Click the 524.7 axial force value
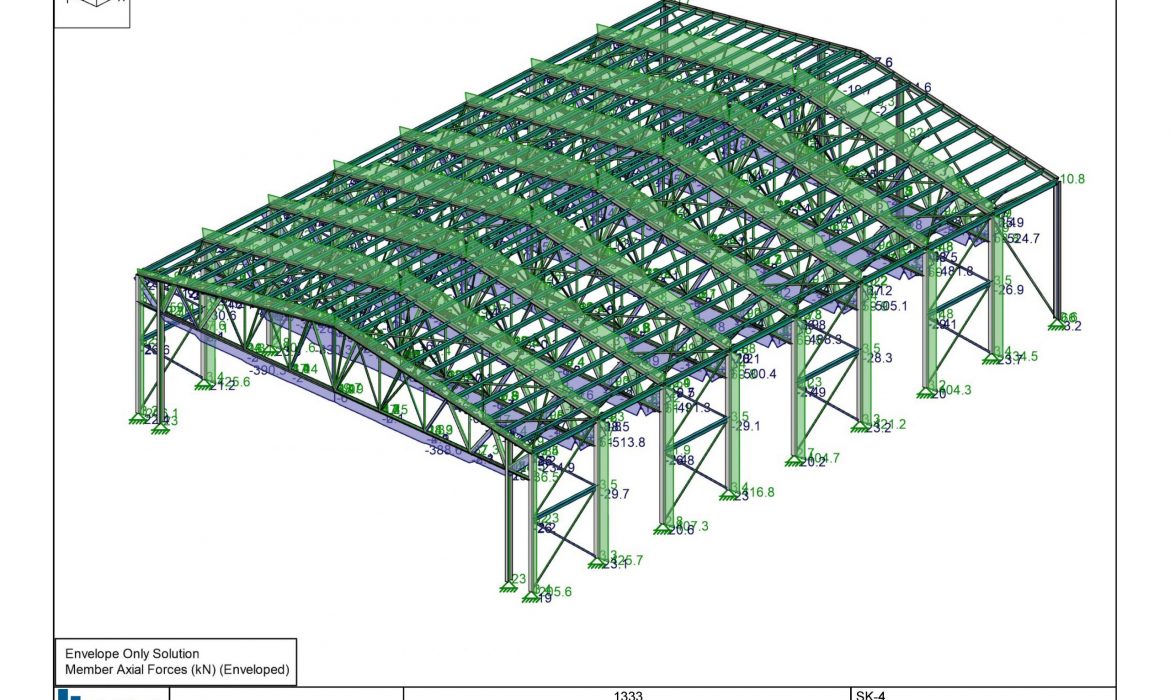 [1022, 239]
